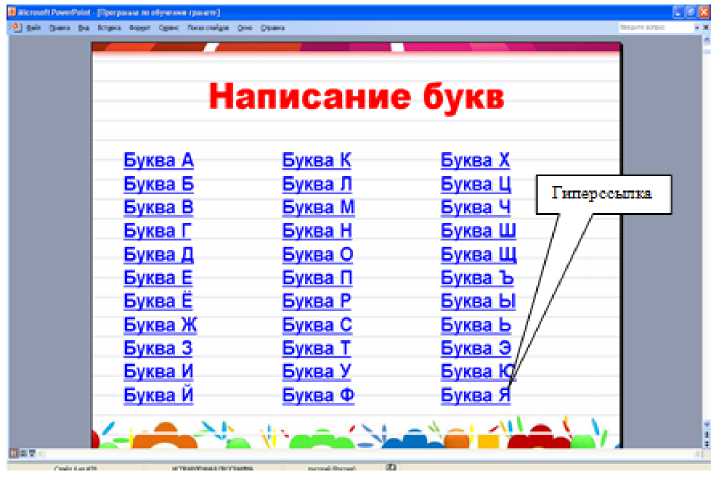Click the 'Буква В' link
The image size is (724, 481).
[x=158, y=207]
